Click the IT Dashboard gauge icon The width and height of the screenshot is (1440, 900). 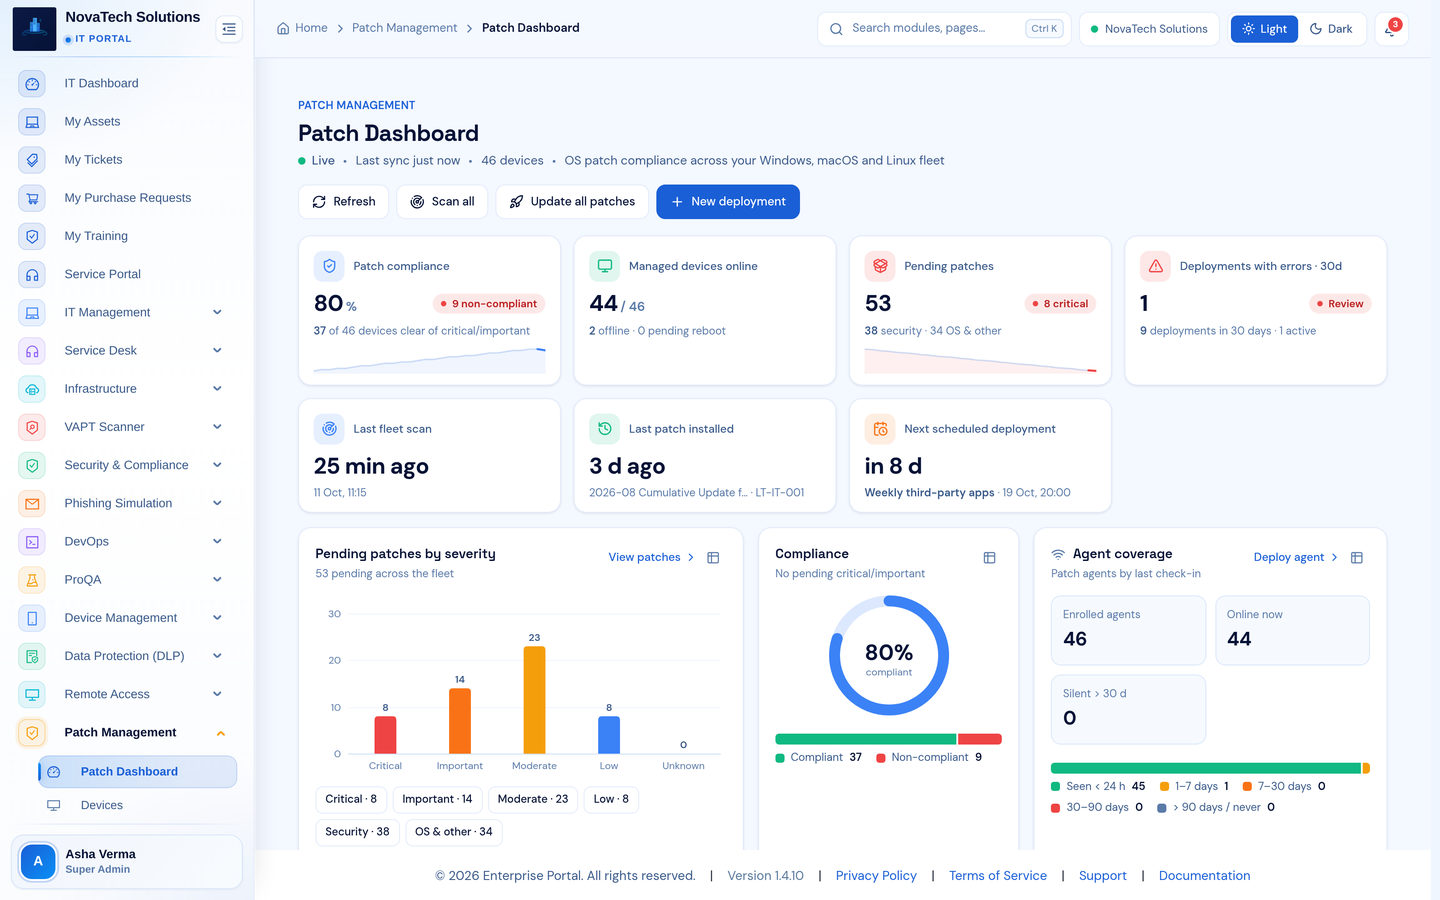[32, 84]
